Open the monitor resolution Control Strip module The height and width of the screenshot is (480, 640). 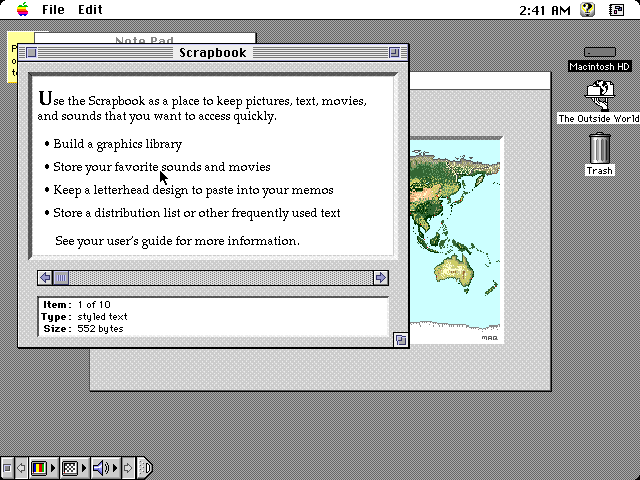[x=74, y=468]
